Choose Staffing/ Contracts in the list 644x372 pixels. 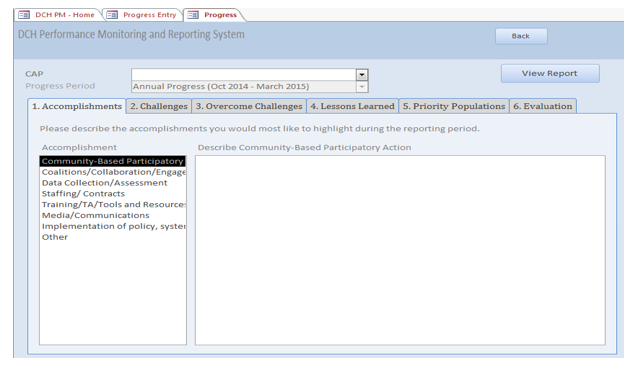click(x=113, y=194)
